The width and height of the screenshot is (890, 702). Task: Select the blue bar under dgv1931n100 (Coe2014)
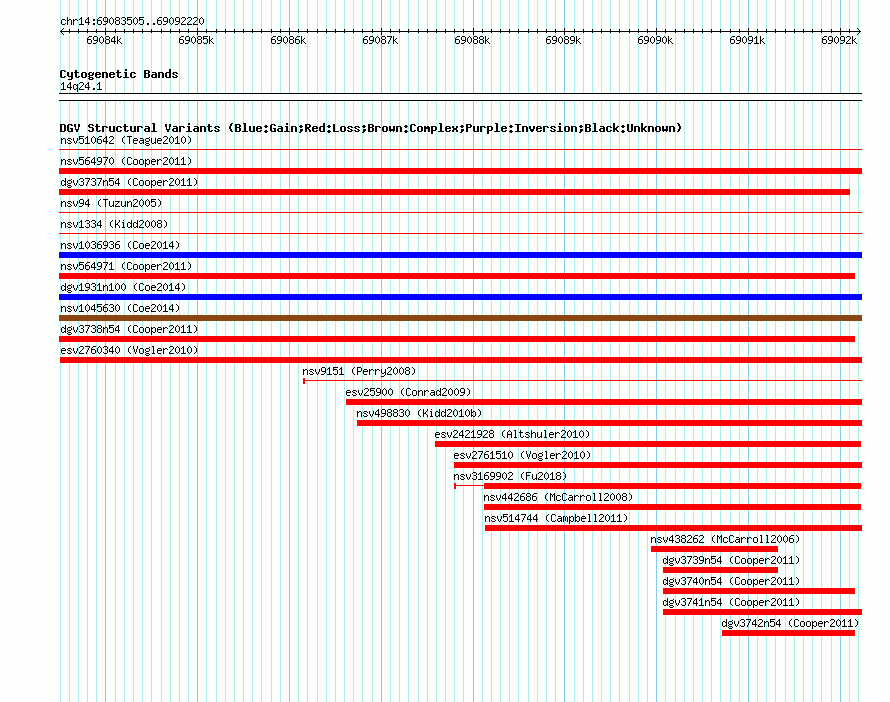tap(460, 297)
